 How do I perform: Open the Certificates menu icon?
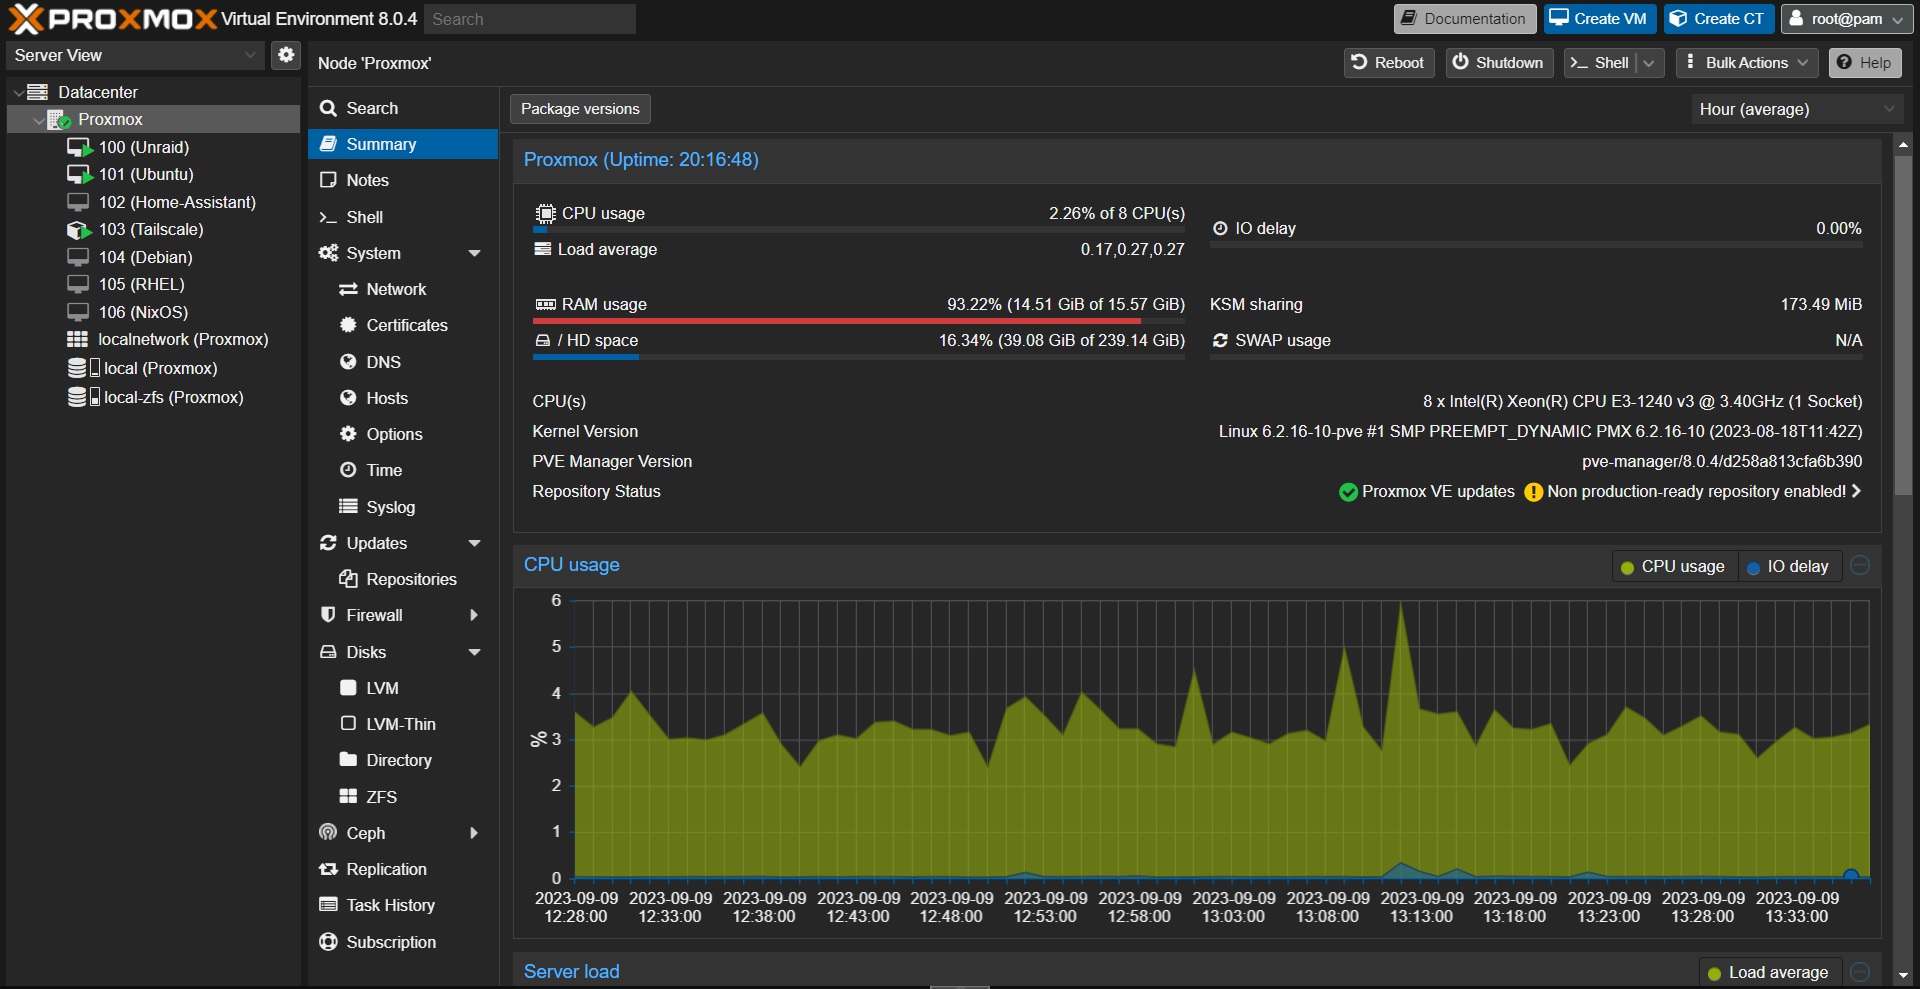point(348,325)
